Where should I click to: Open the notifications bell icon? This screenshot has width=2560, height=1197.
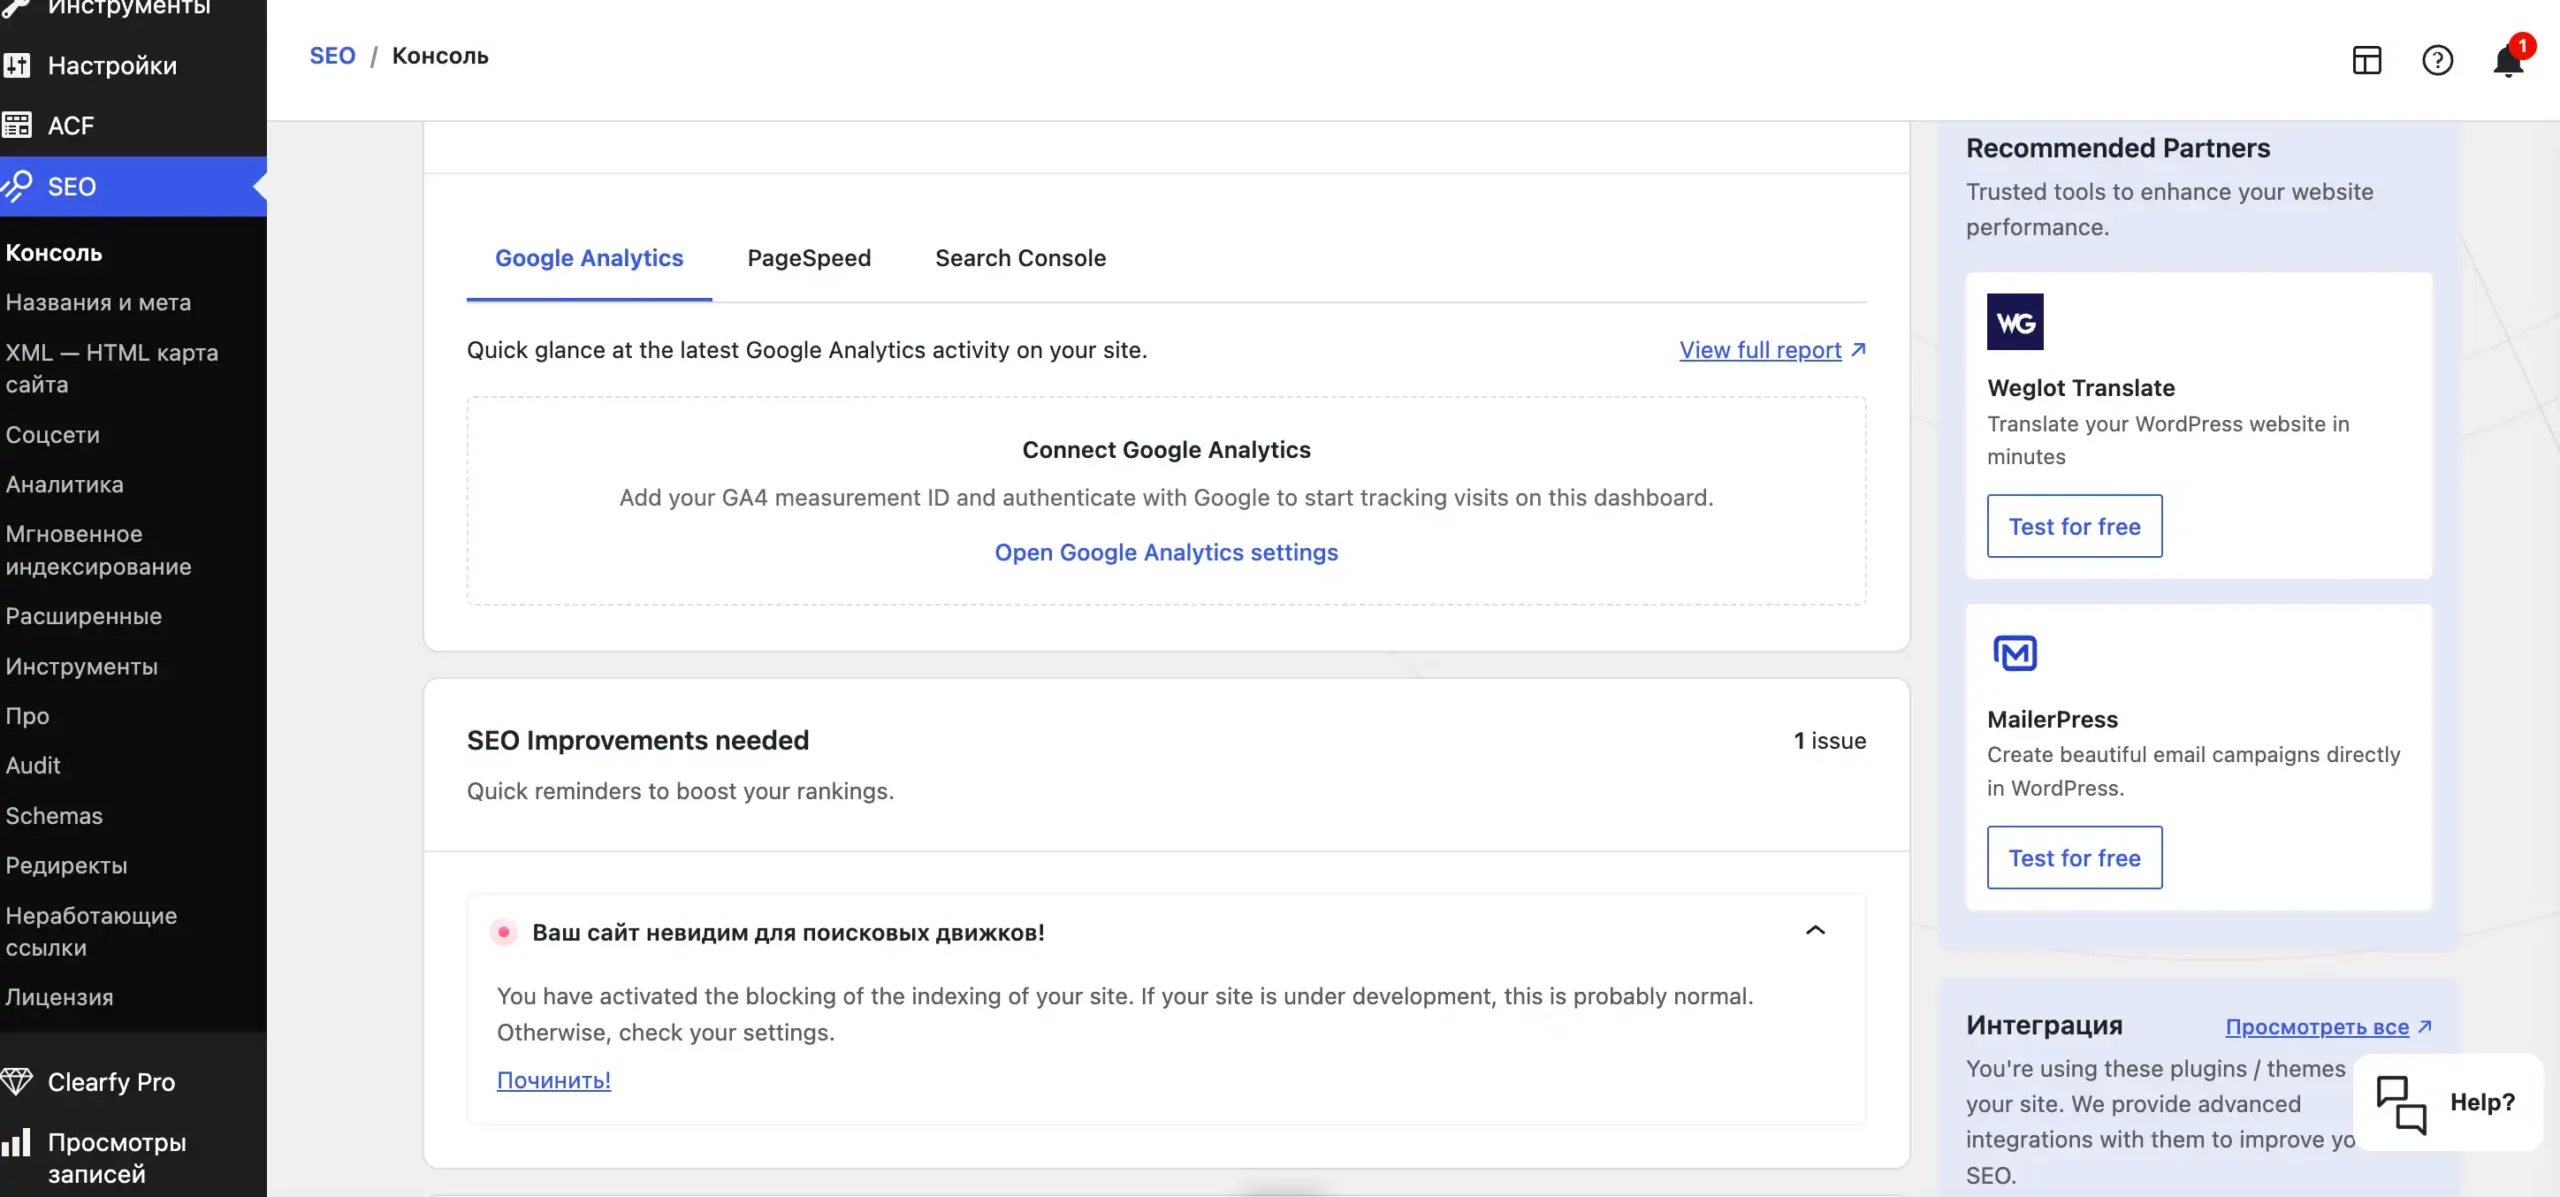click(2508, 61)
